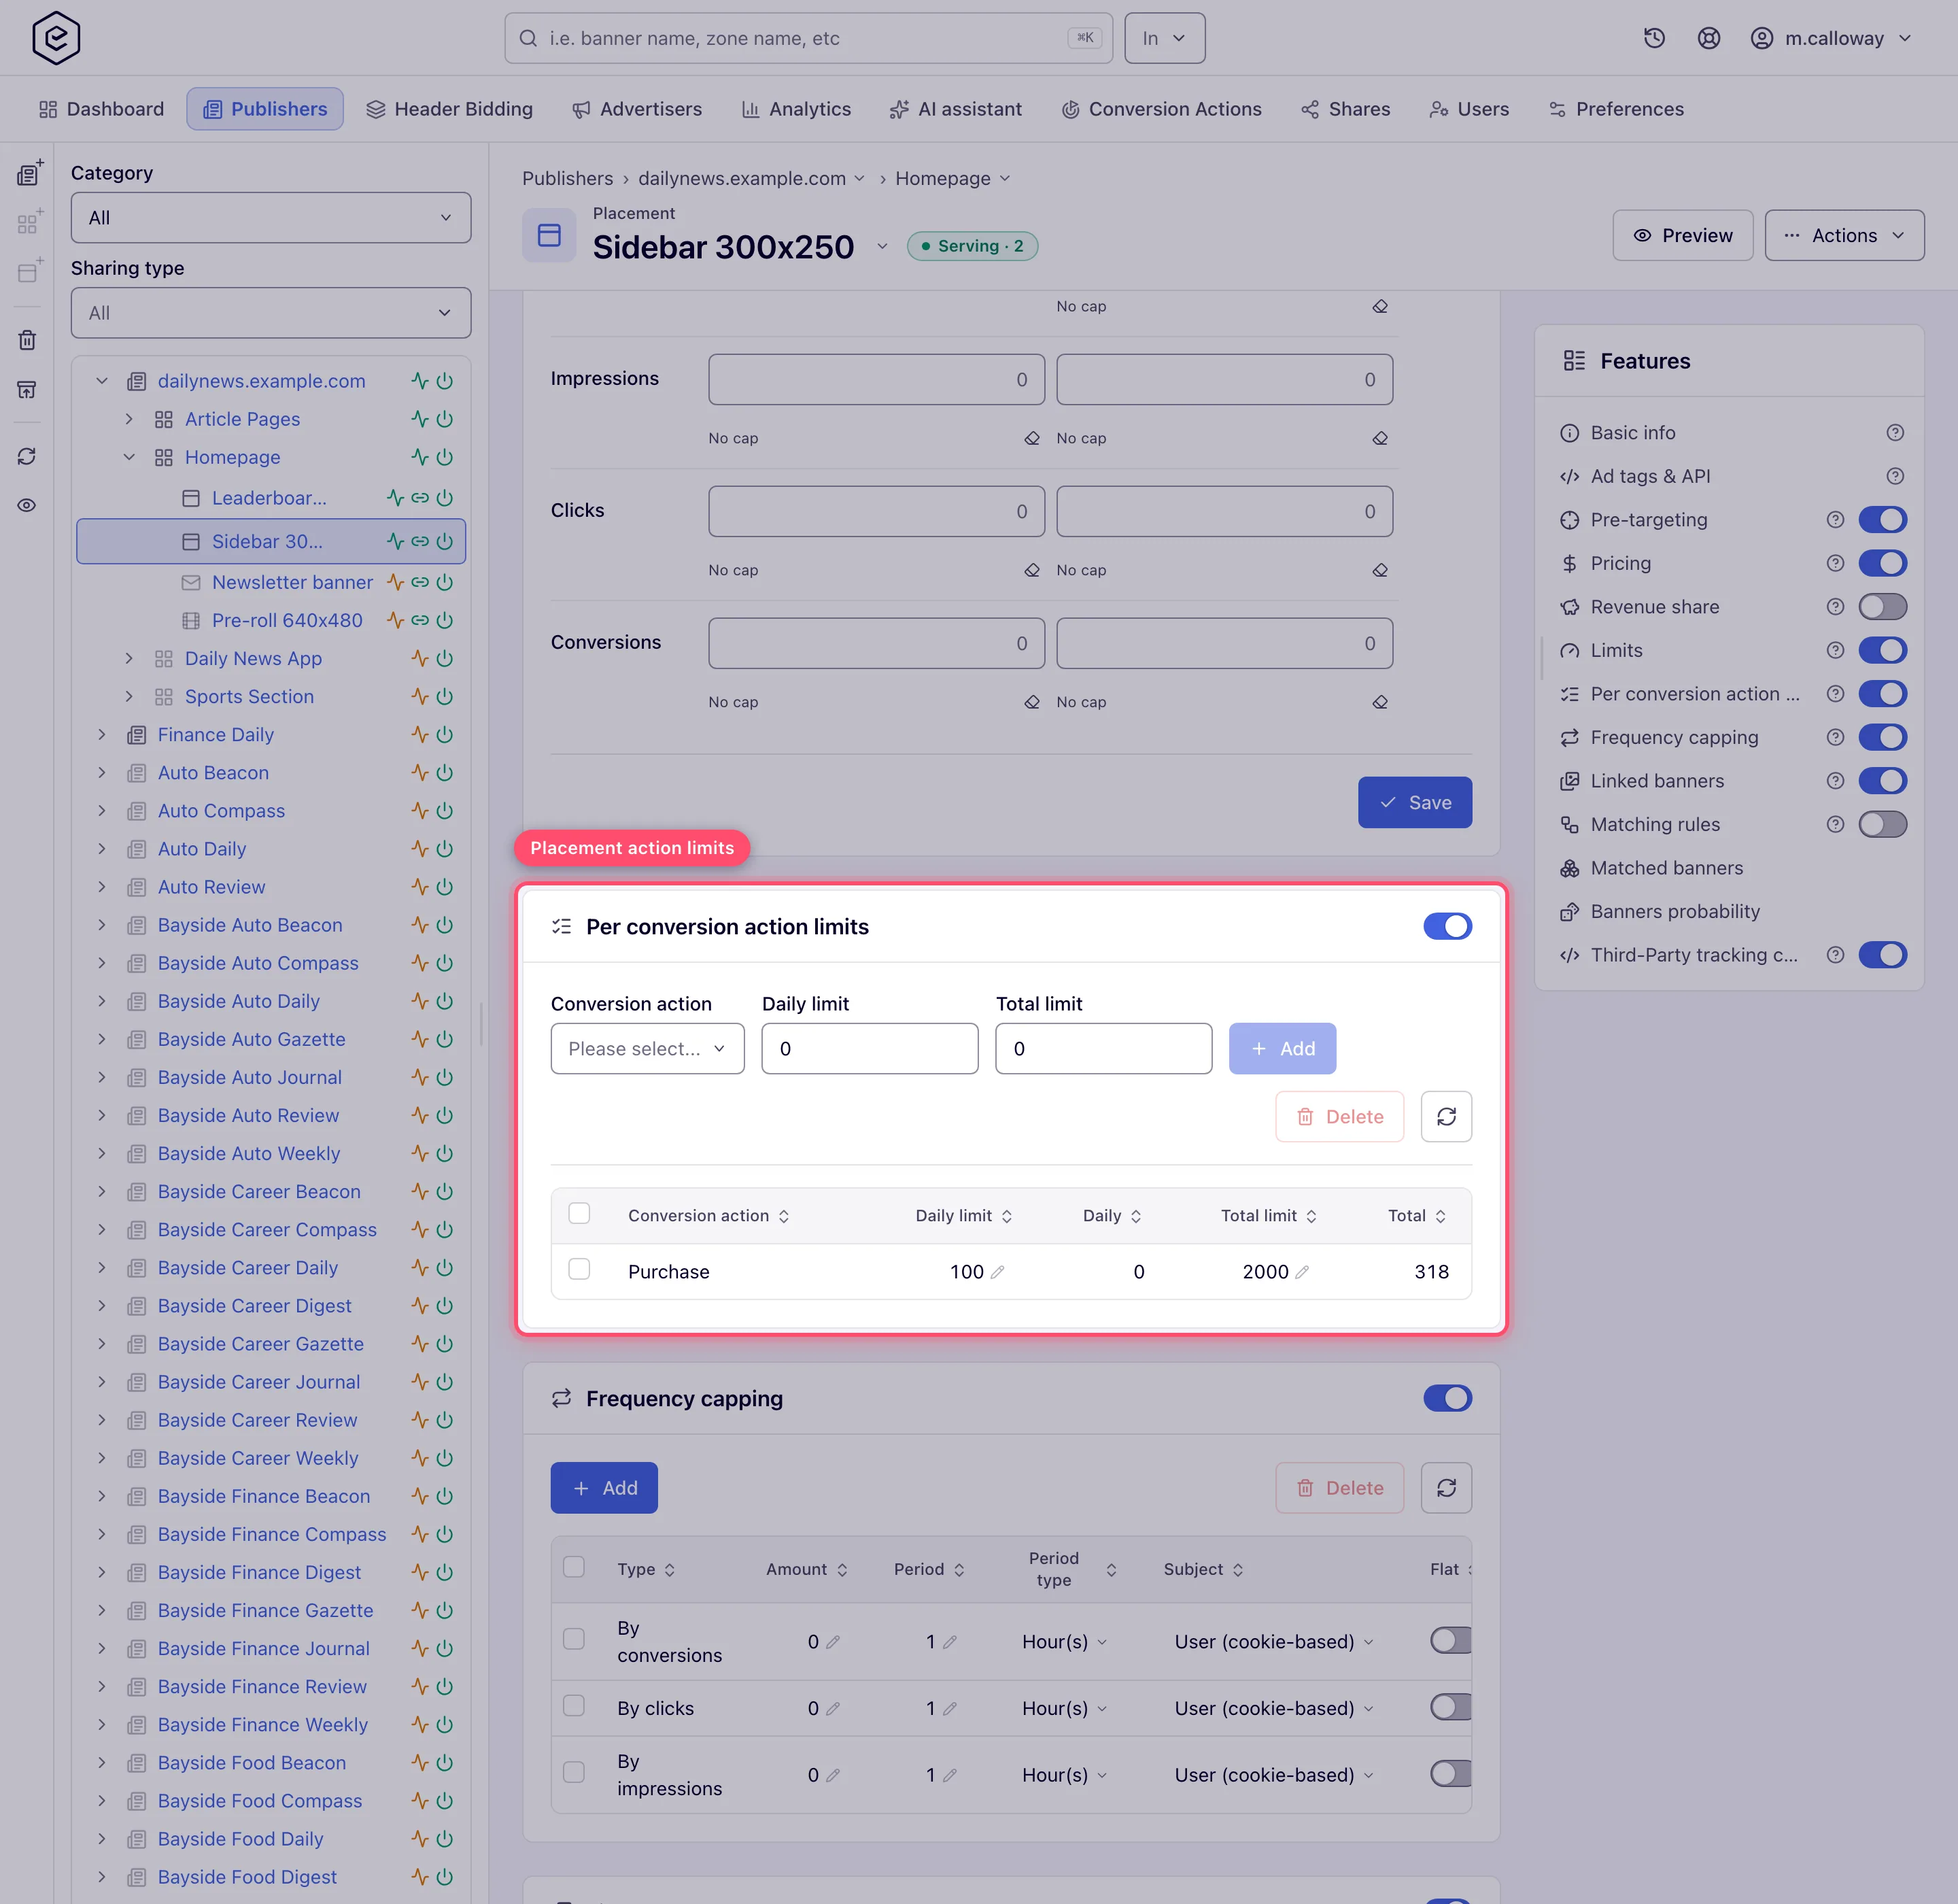
Task: Refresh the per conversion action limits table
Action: coord(1446,1116)
